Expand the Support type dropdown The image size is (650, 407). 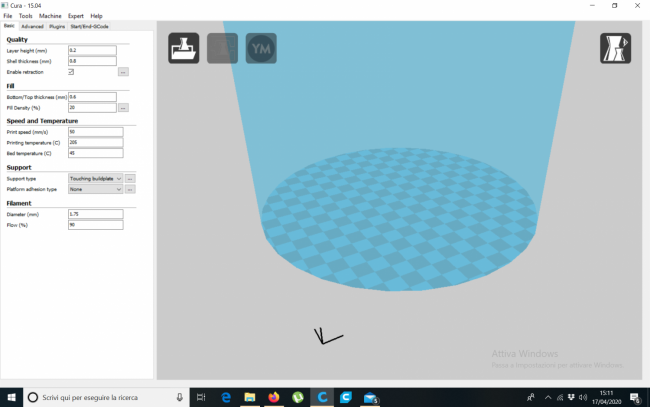[x=95, y=179]
